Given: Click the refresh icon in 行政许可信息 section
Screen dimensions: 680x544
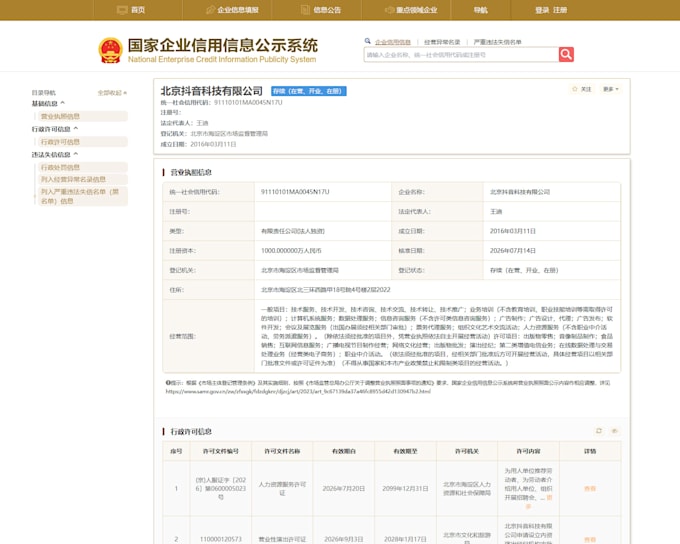Looking at the screenshot, I should pyautogui.click(x=599, y=431).
